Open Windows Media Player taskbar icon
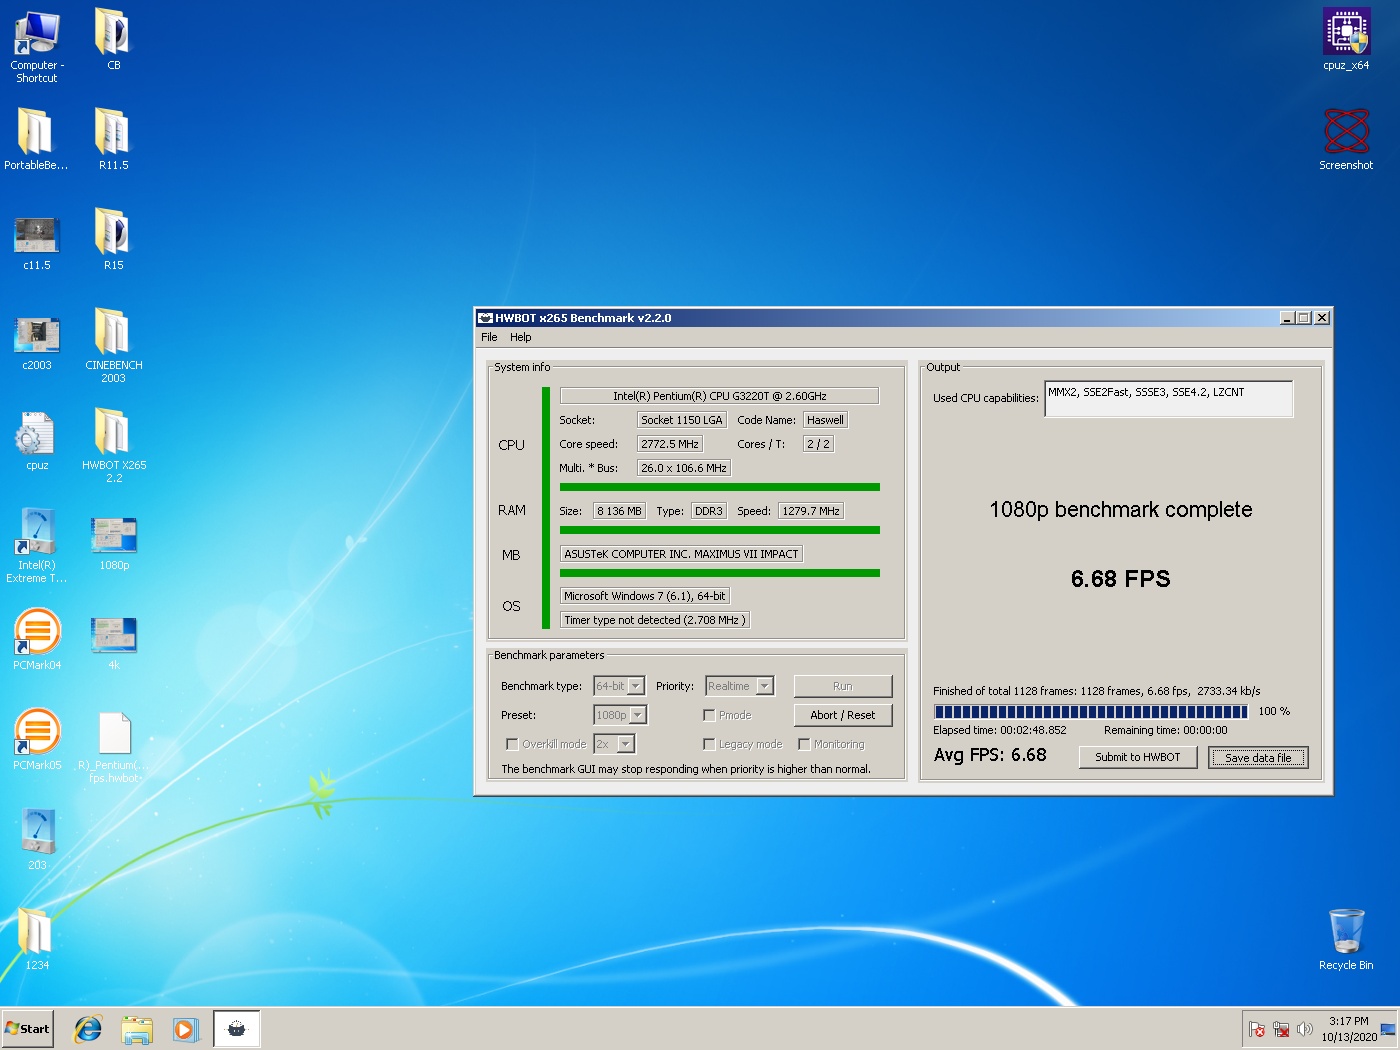The height and width of the screenshot is (1050, 1400). 185,1029
